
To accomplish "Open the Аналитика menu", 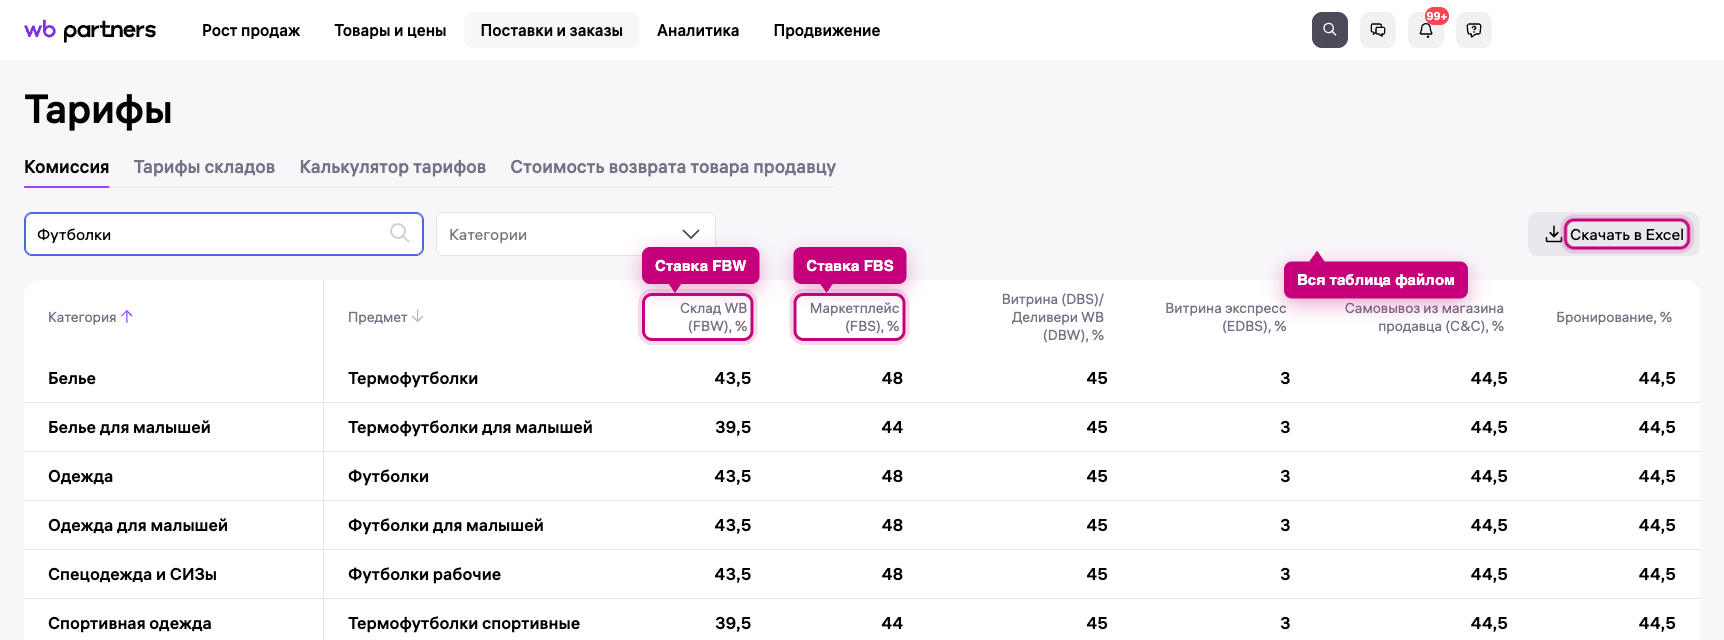I will click(x=698, y=30).
